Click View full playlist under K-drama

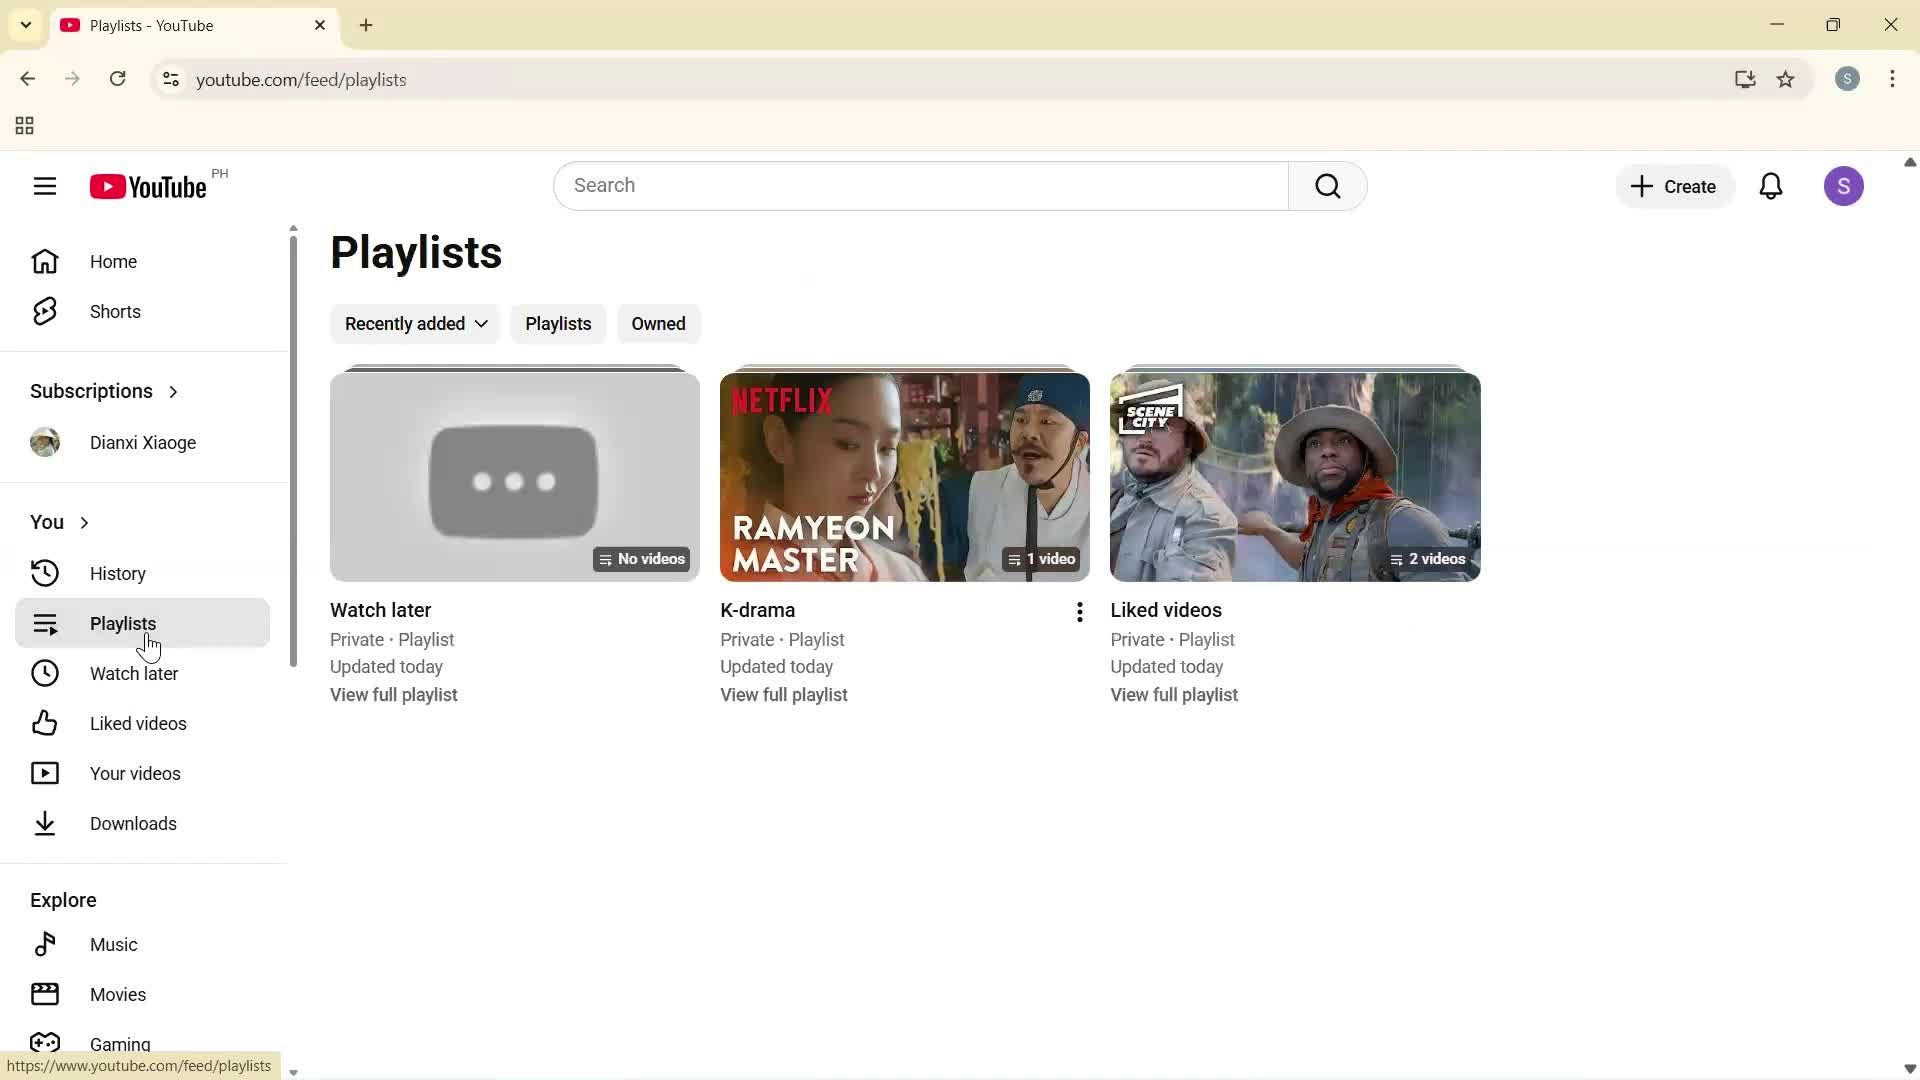pos(783,694)
